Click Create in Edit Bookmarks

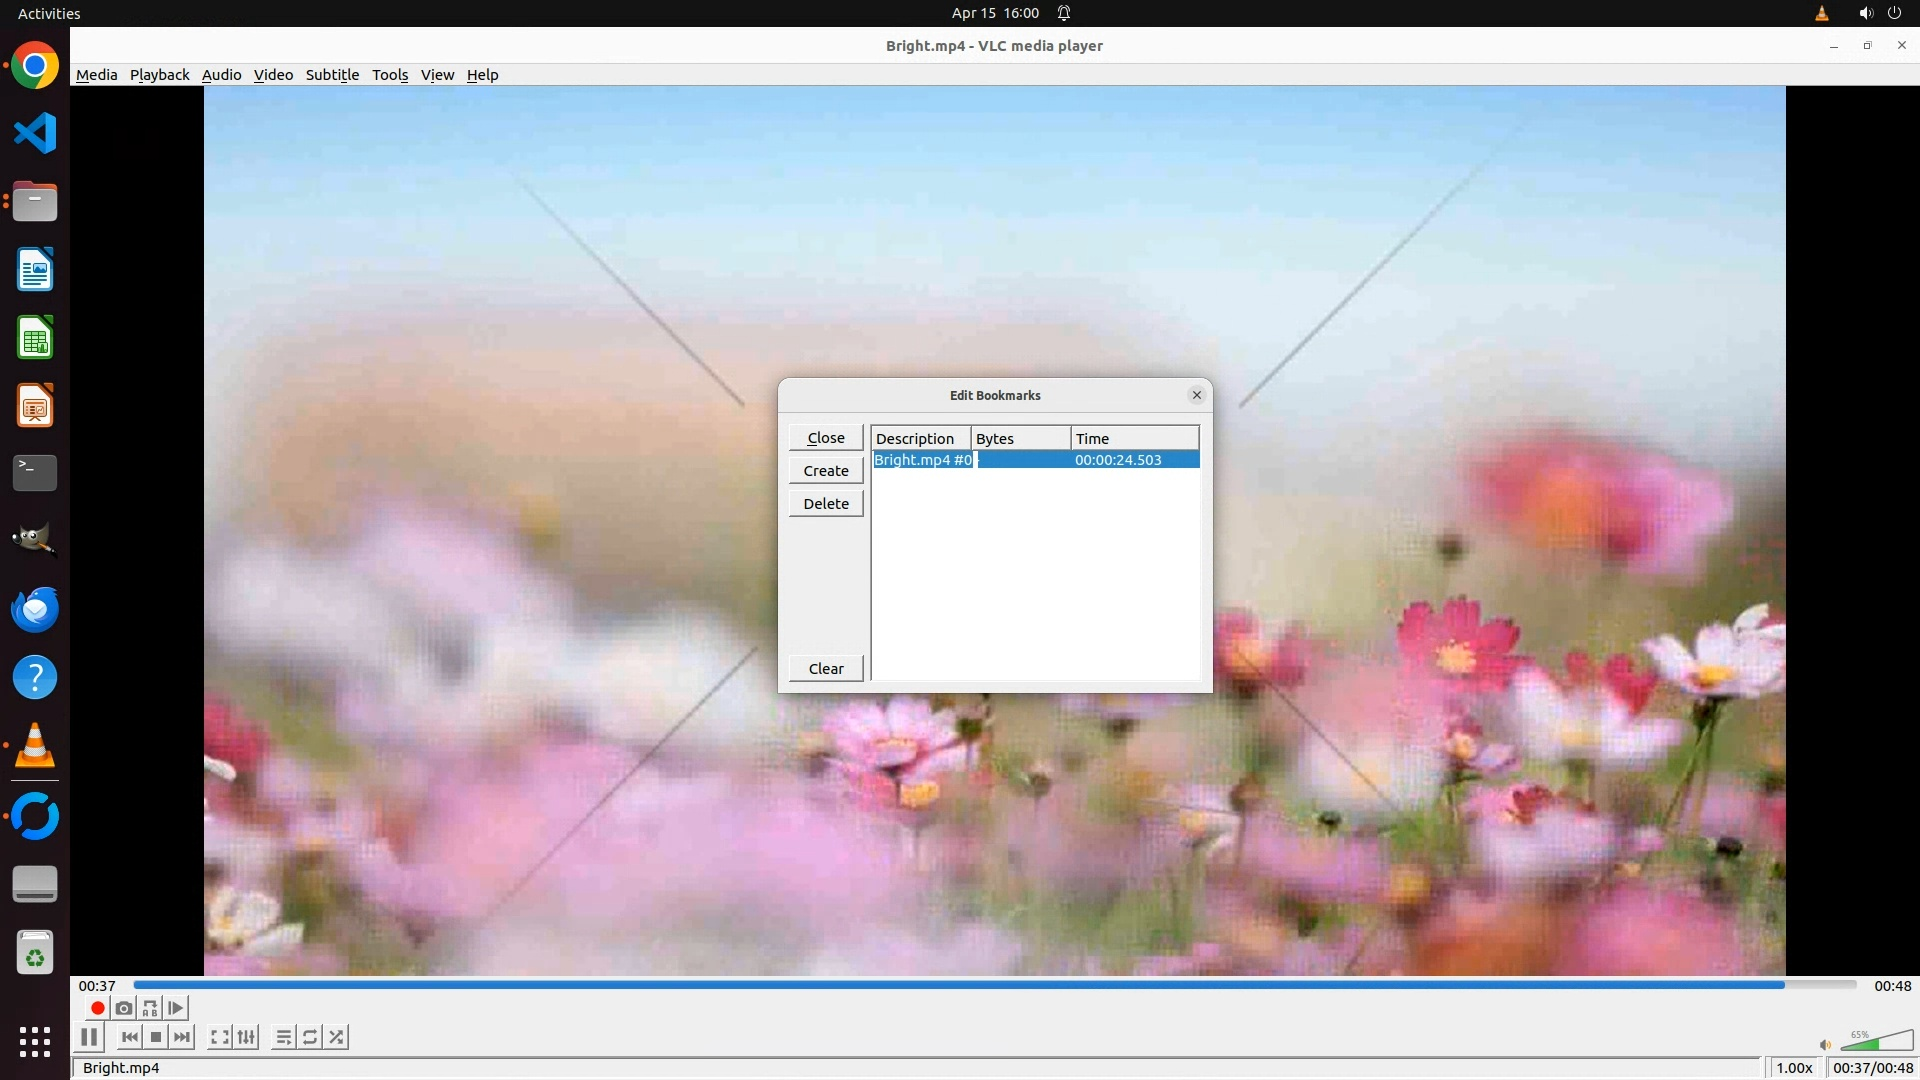825,471
